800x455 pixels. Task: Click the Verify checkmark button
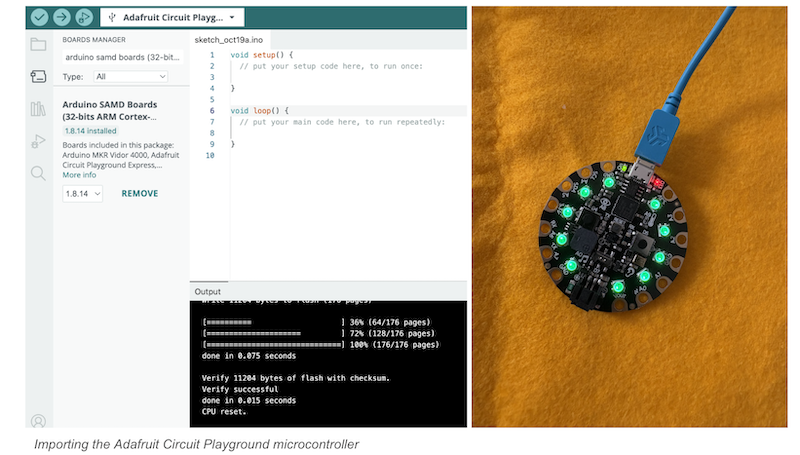pyautogui.click(x=39, y=17)
